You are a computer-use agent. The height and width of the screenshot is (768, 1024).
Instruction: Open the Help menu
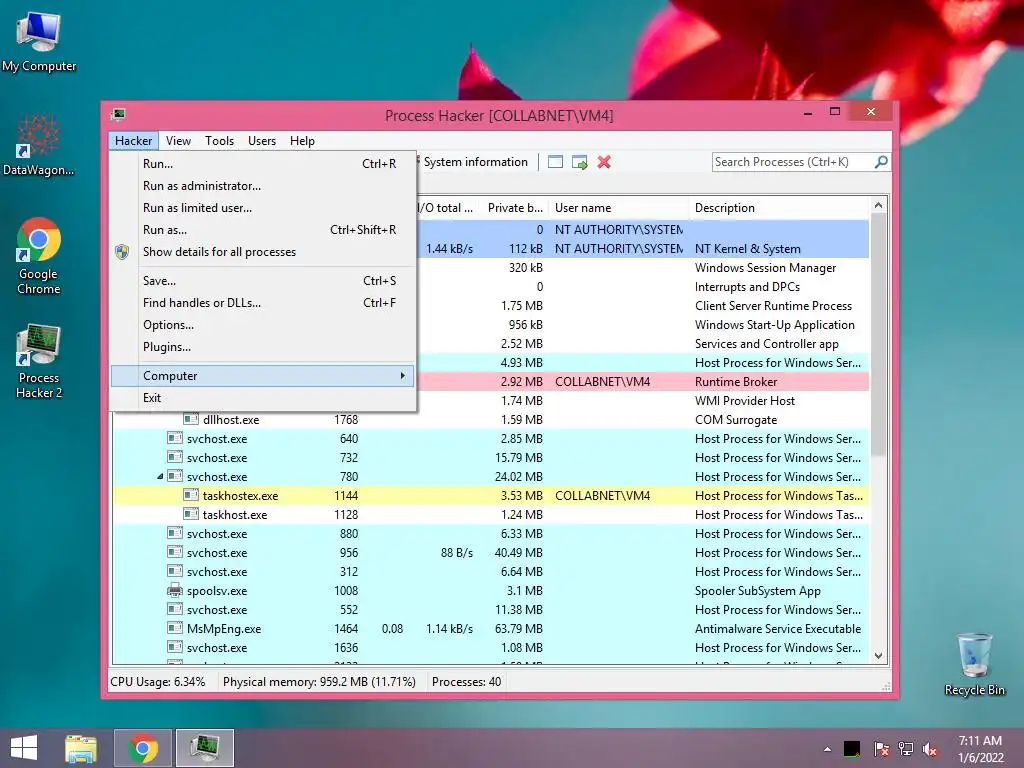[302, 140]
